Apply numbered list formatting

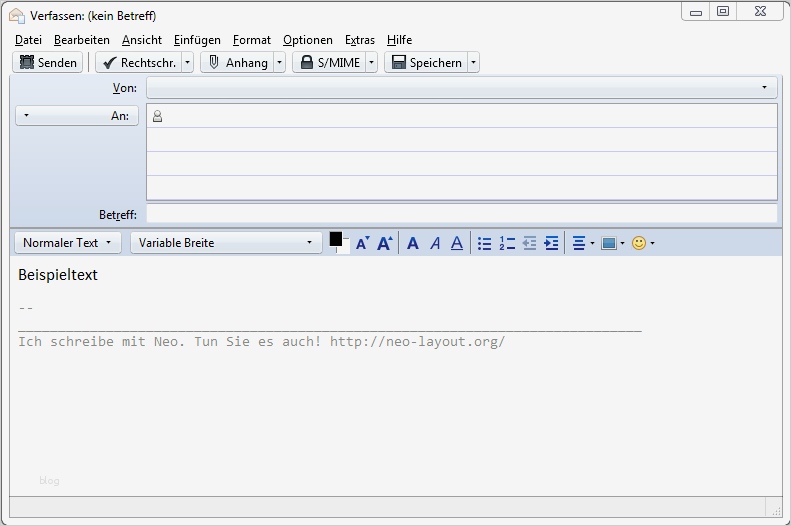coord(507,244)
